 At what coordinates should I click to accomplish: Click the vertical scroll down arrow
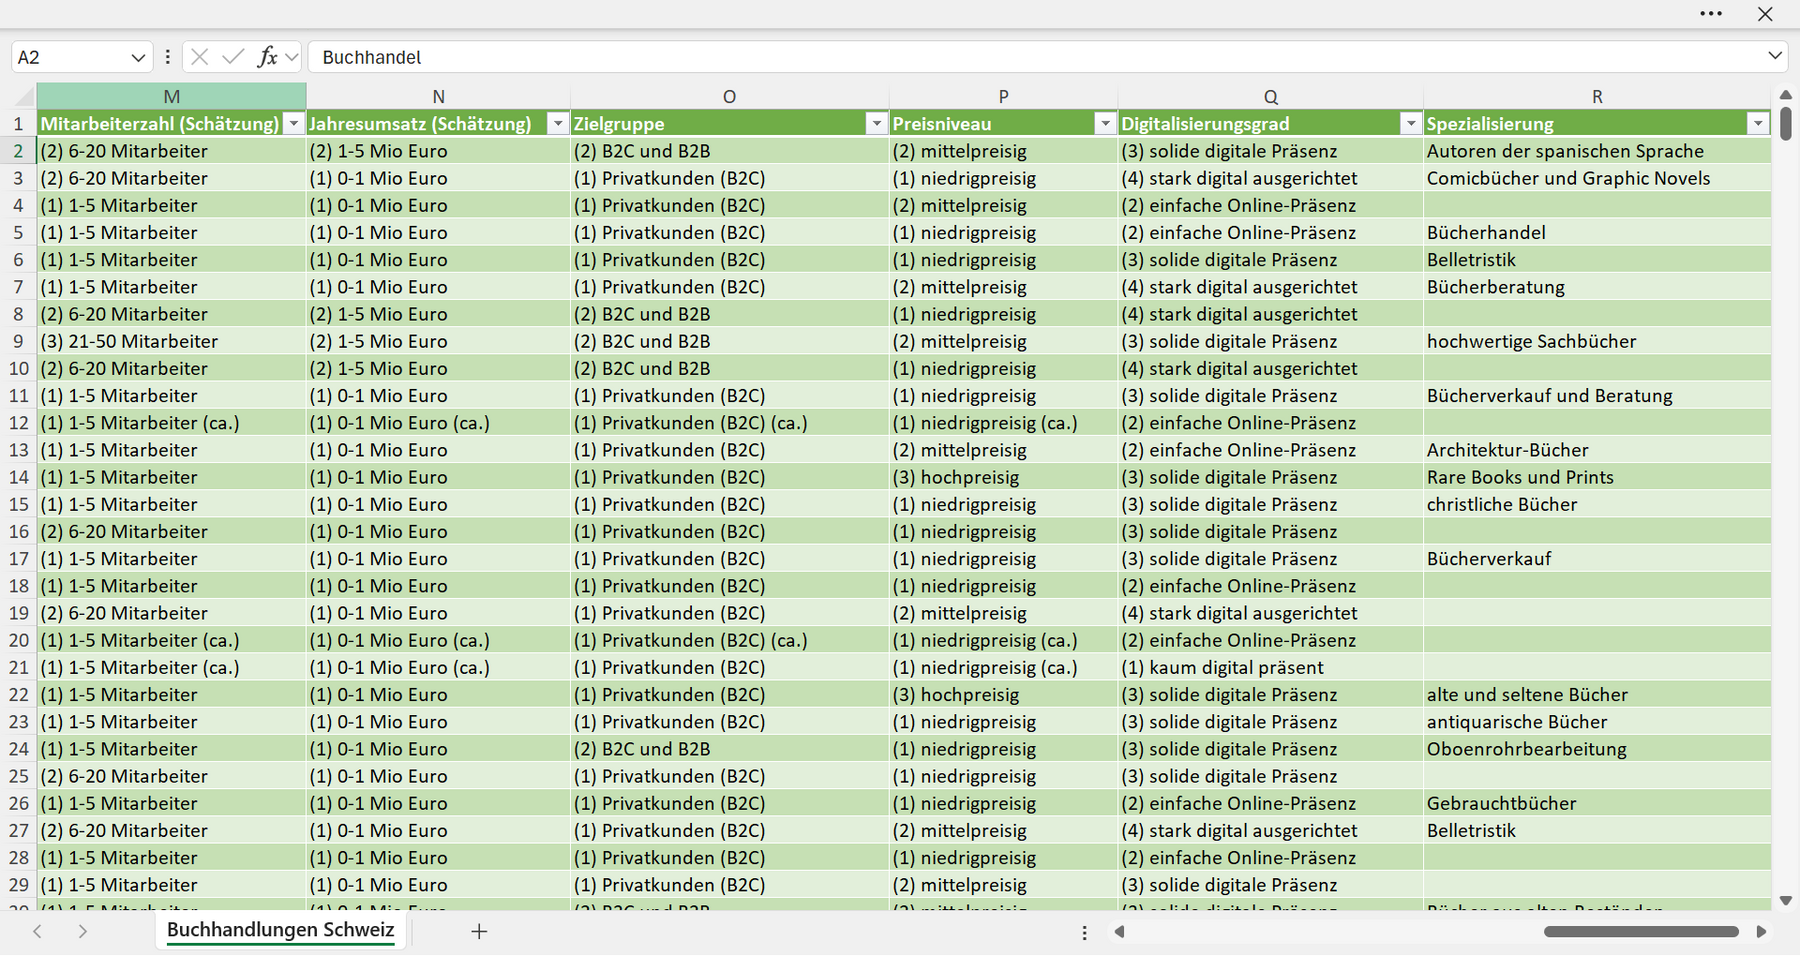[x=1786, y=901]
